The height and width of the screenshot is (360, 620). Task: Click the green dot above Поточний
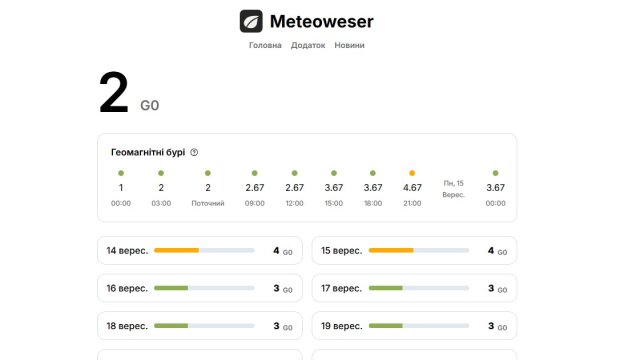(x=208, y=173)
